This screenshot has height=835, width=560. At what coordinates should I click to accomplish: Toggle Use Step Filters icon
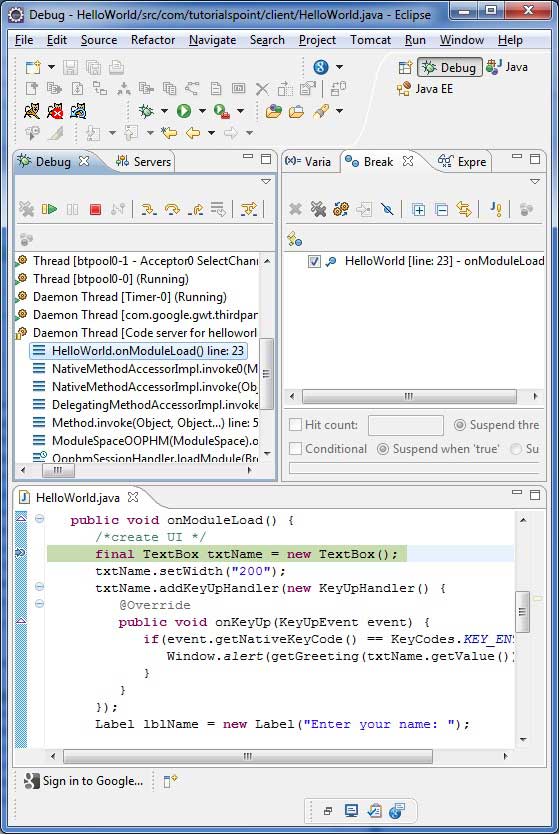(249, 209)
